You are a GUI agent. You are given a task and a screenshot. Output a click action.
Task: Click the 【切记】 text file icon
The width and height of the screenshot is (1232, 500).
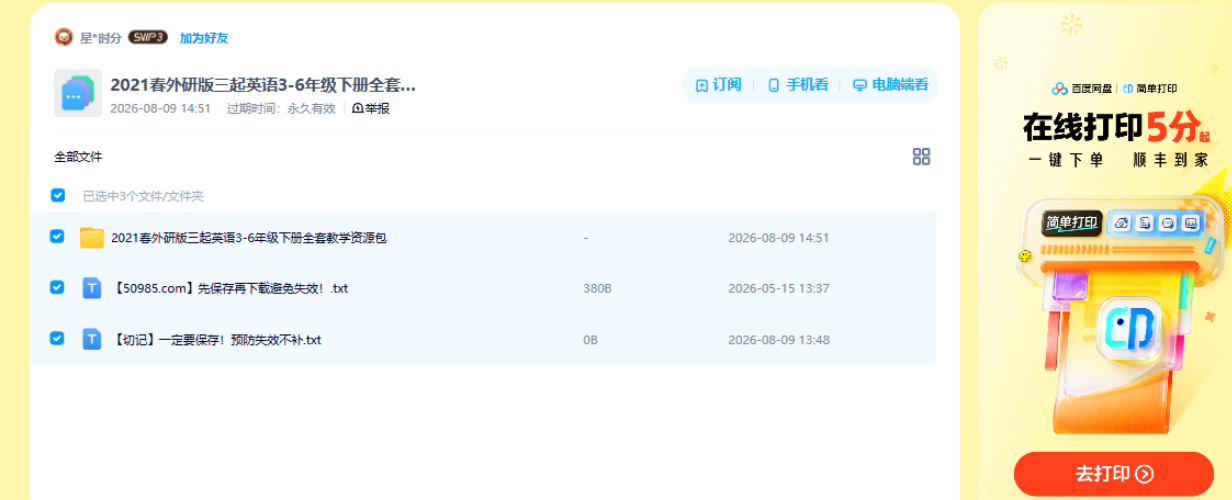[92, 339]
